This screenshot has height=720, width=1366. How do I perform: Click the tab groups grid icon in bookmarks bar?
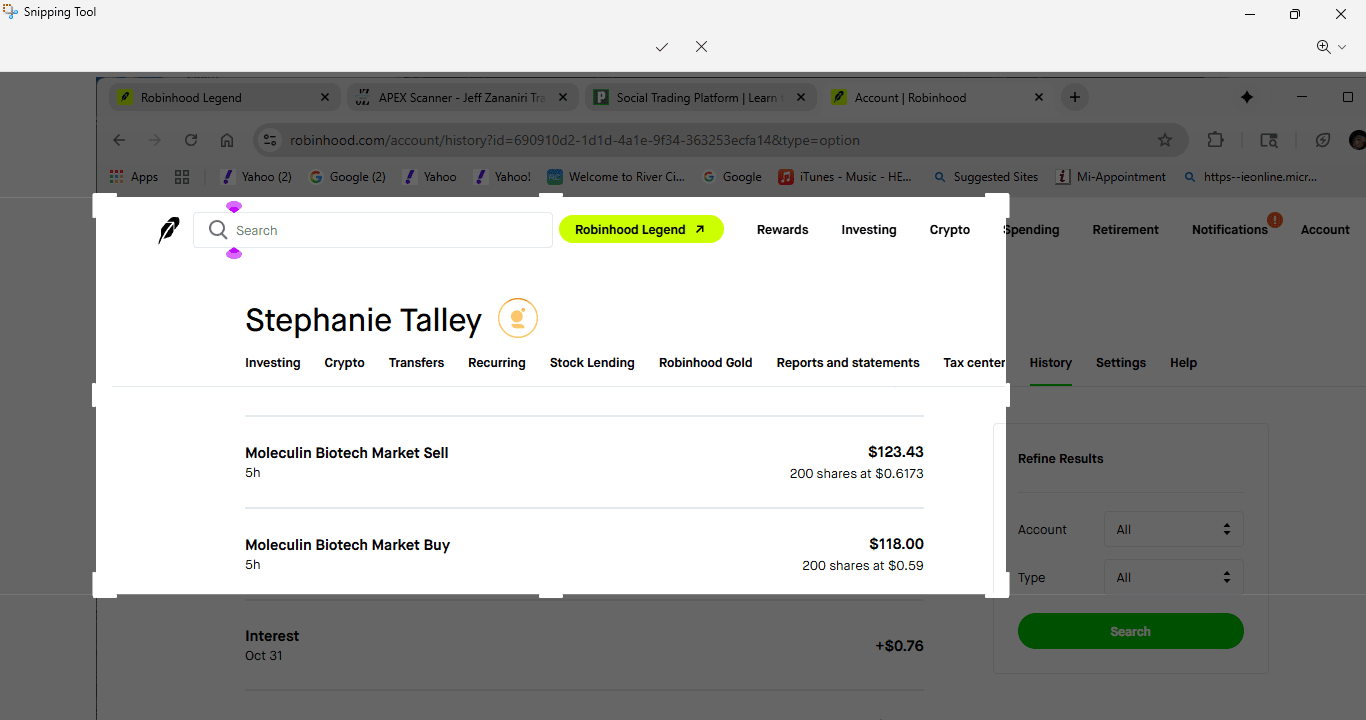click(182, 177)
